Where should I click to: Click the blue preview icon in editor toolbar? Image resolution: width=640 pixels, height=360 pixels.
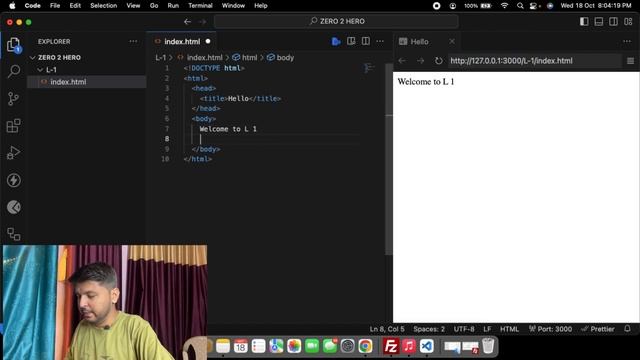[336, 41]
